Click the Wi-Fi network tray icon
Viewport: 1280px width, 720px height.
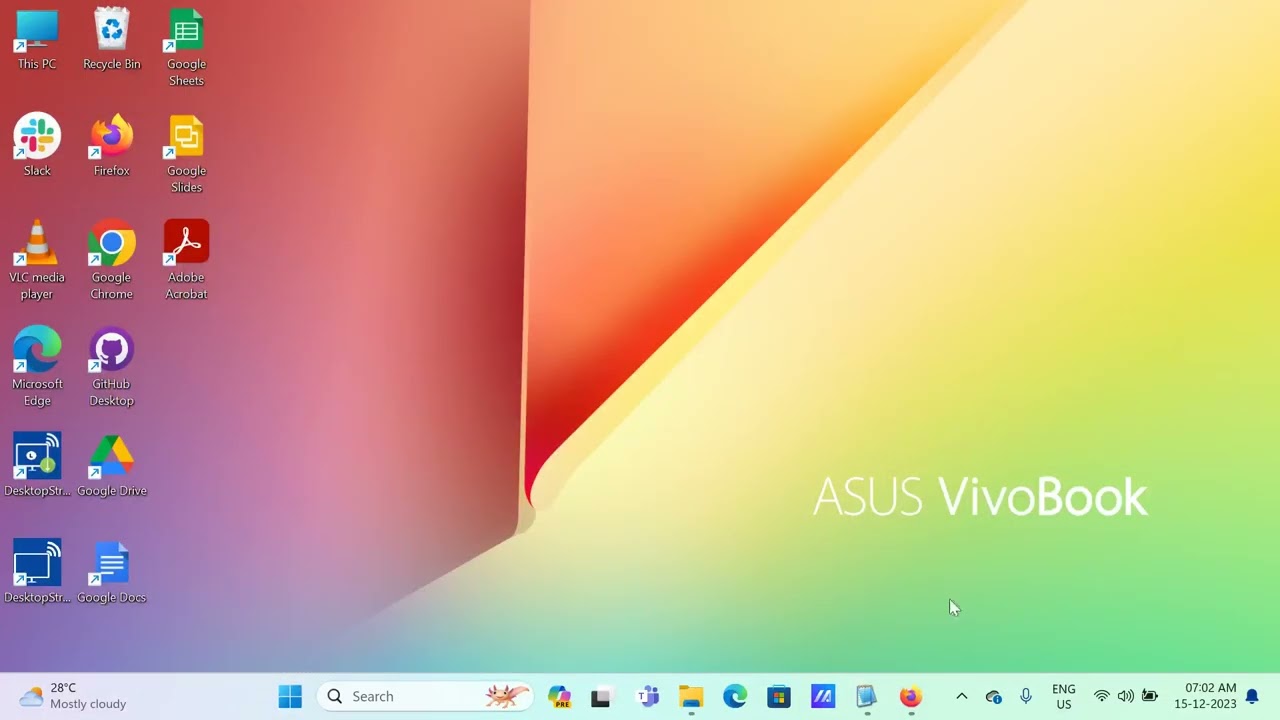pyautogui.click(x=1102, y=696)
